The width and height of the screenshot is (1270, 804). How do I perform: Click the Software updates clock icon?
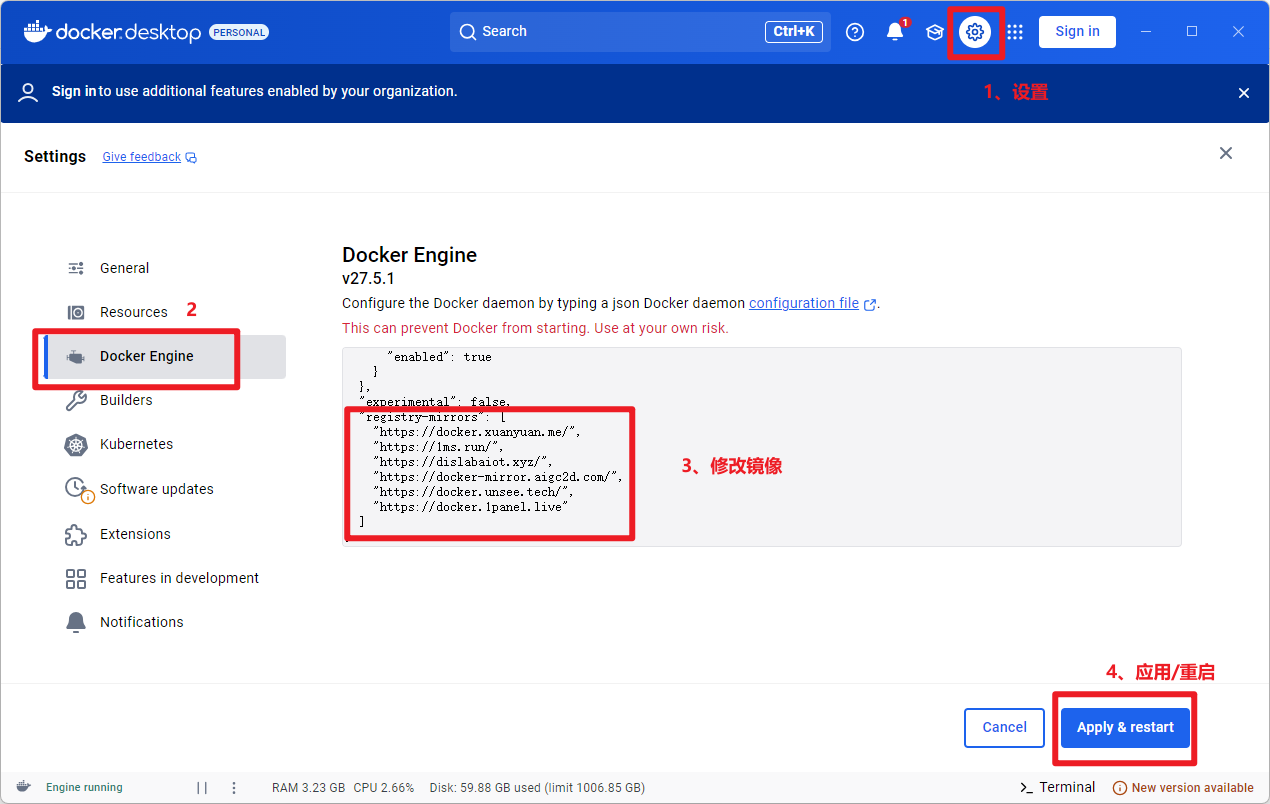[x=77, y=489]
